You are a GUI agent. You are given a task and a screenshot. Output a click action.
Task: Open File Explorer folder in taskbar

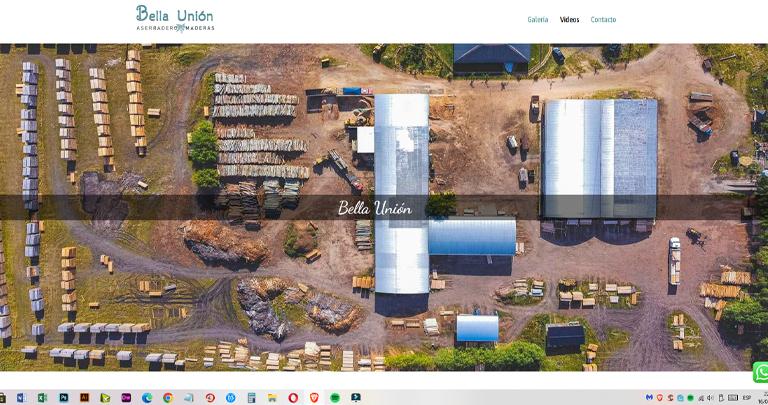tap(272, 398)
